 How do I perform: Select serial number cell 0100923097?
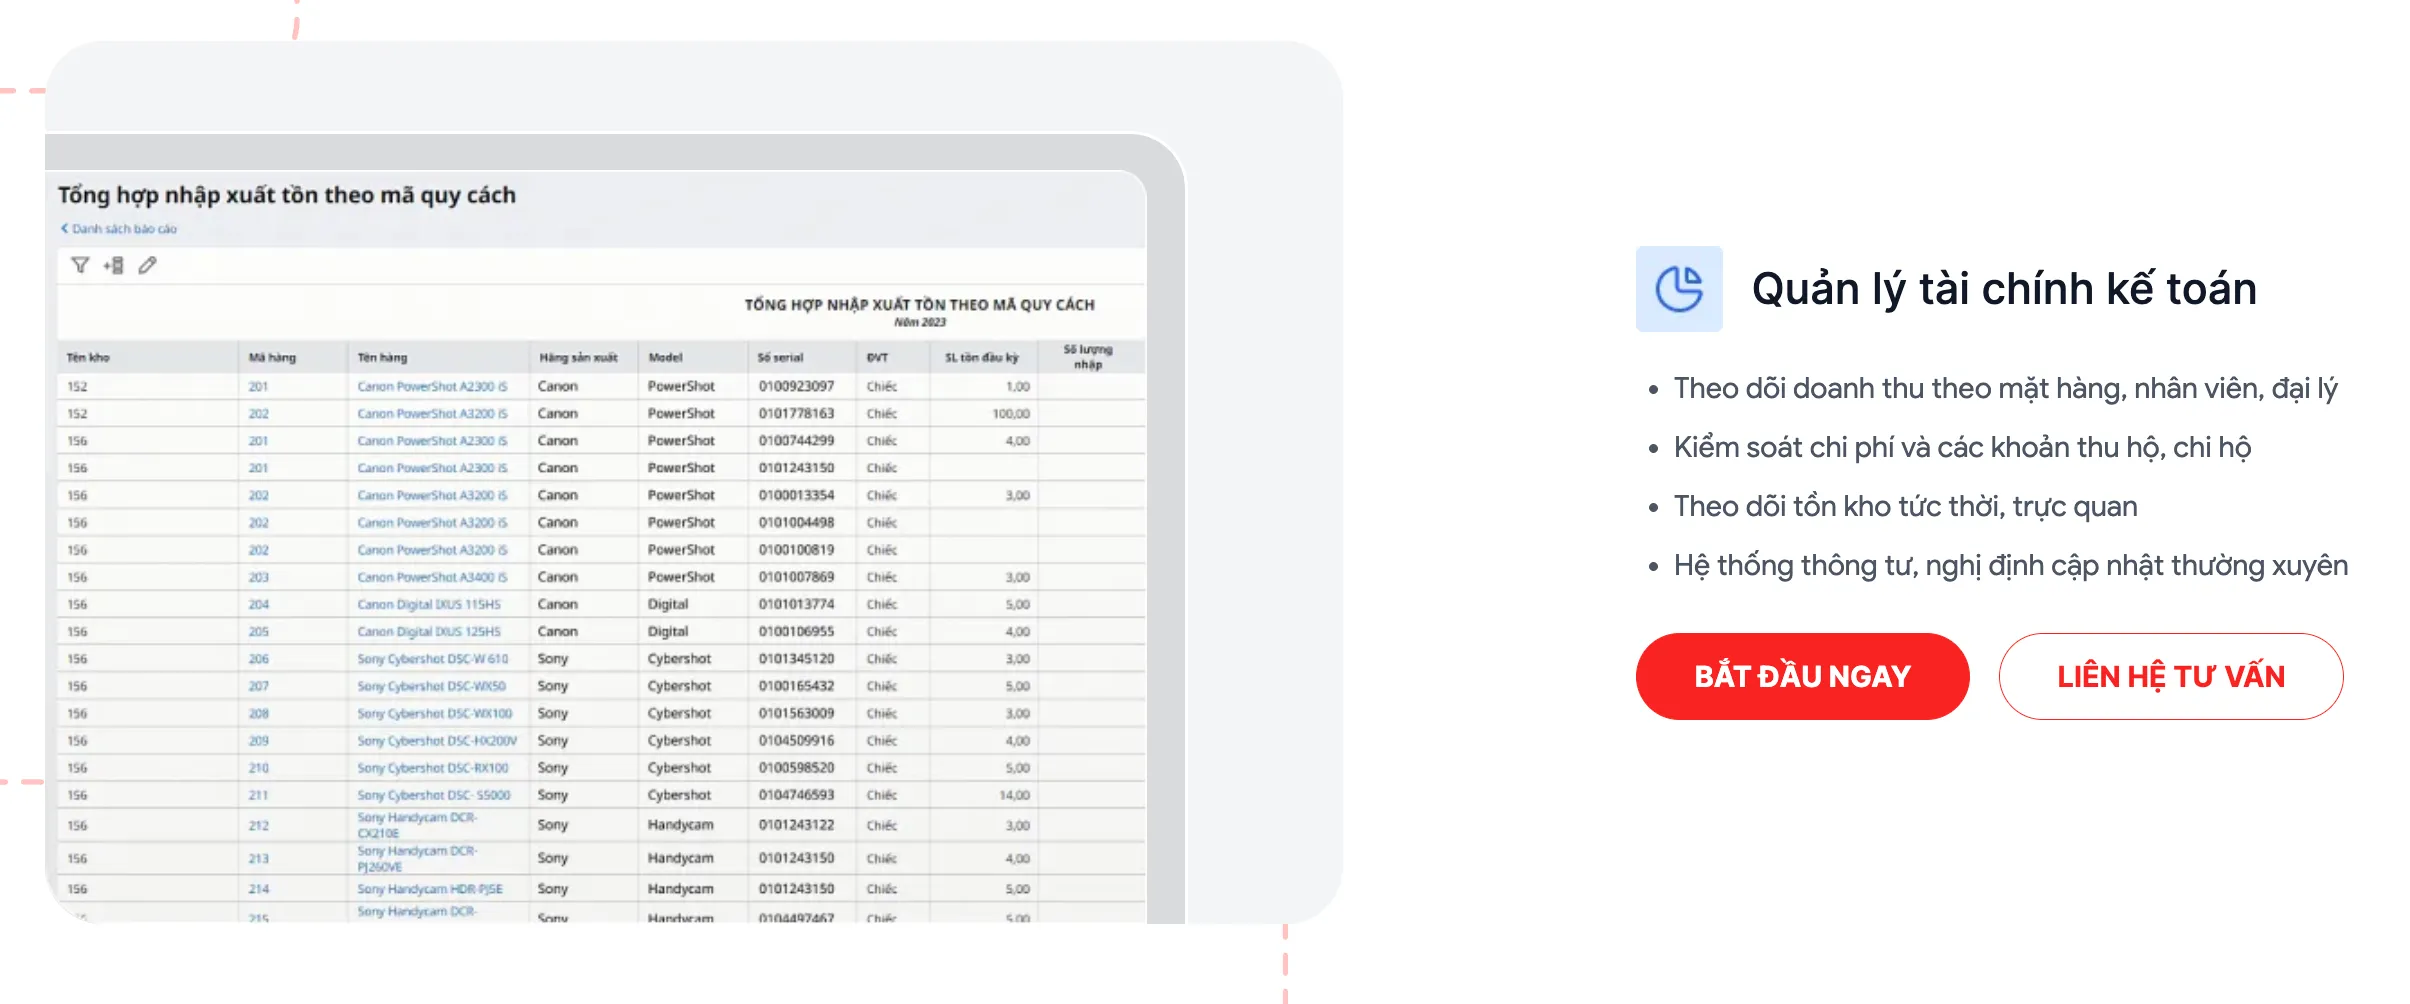coord(796,386)
